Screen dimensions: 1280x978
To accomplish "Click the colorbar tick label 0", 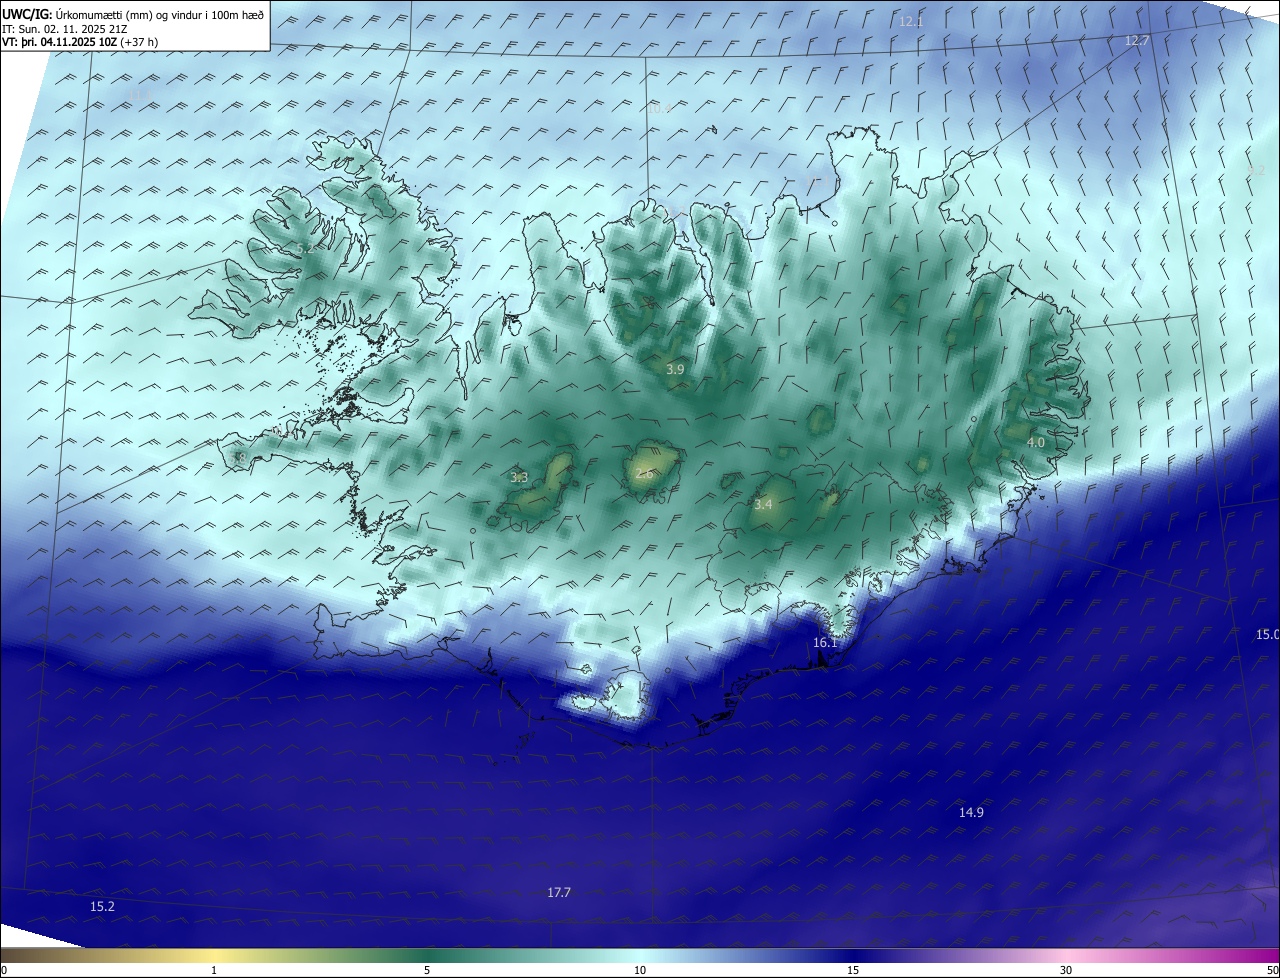I will tap(4, 971).
